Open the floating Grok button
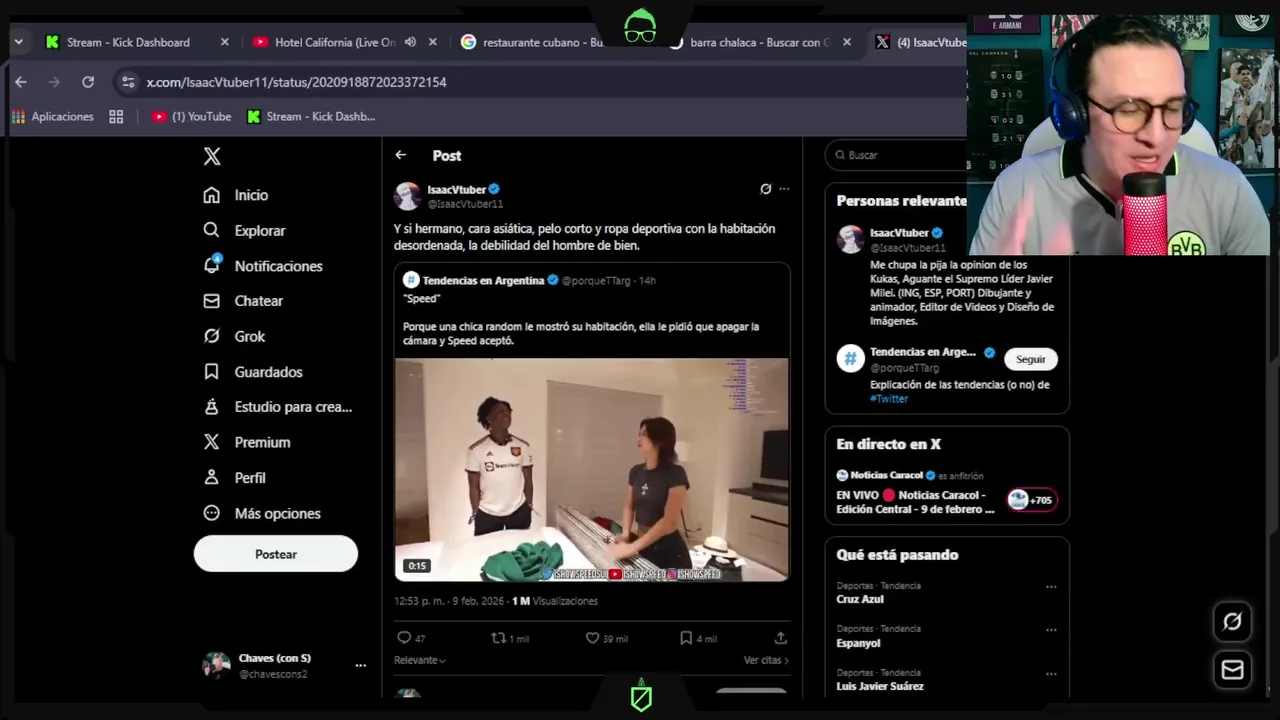This screenshot has width=1280, height=720. (x=1232, y=622)
